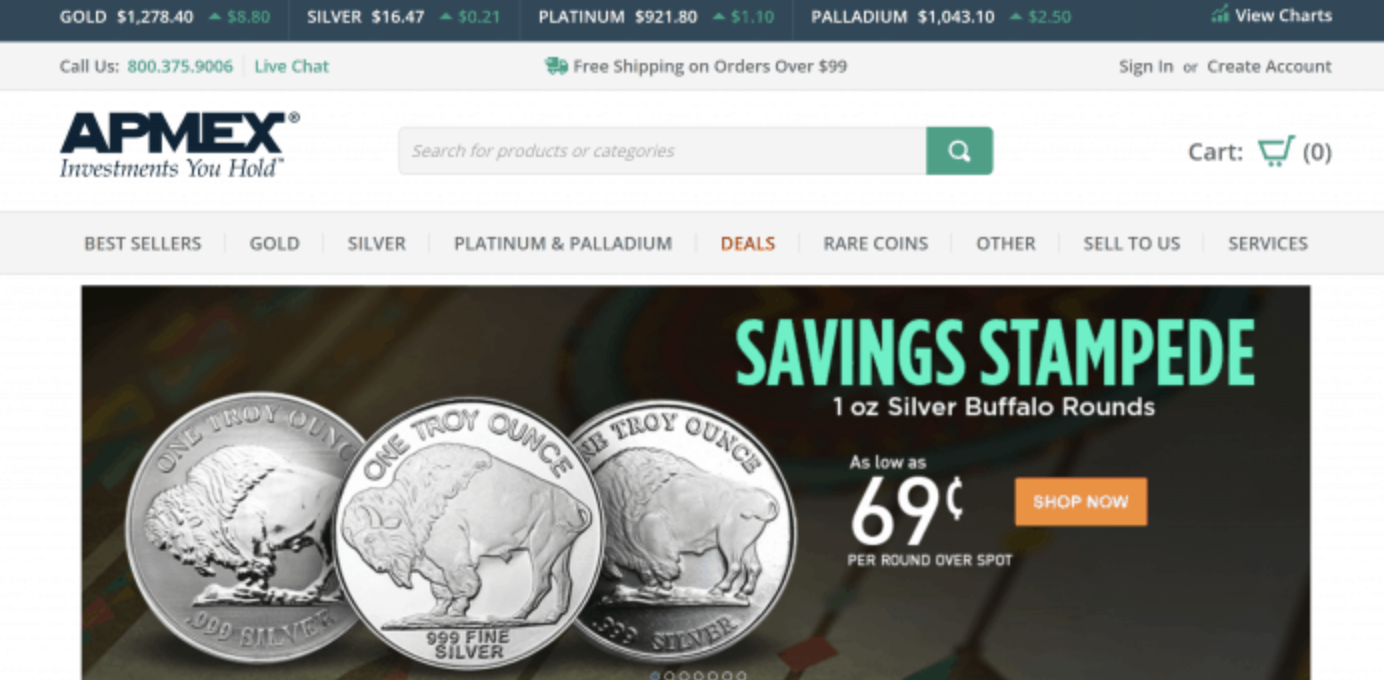The width and height of the screenshot is (1384, 680).
Task: Select the last carousel dot indicator
Action: 742,675
